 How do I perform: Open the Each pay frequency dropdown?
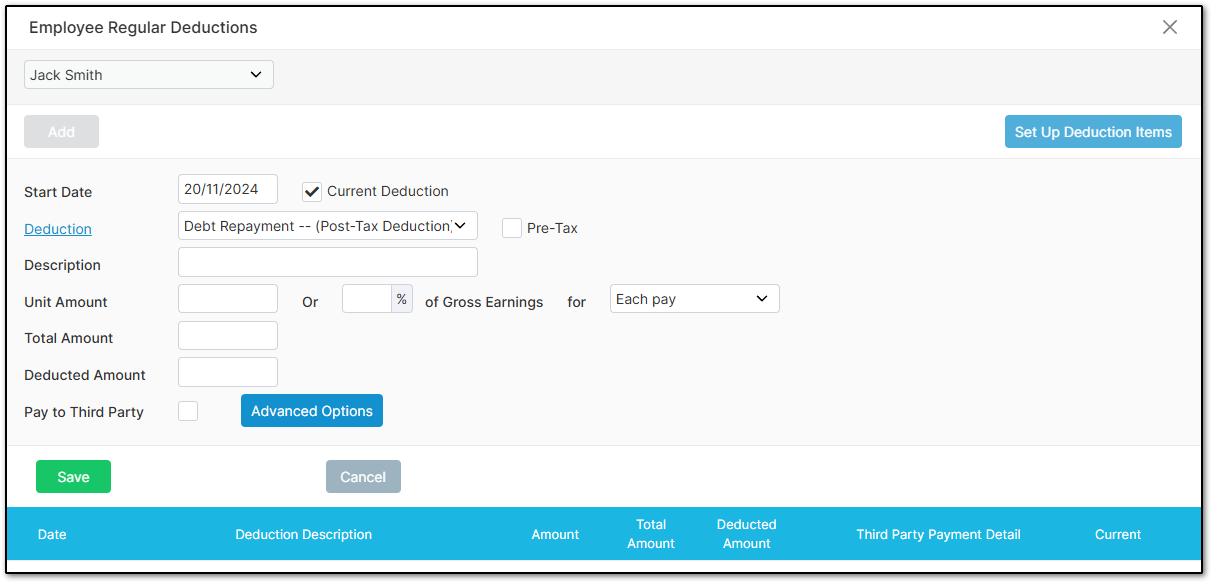[x=695, y=299]
